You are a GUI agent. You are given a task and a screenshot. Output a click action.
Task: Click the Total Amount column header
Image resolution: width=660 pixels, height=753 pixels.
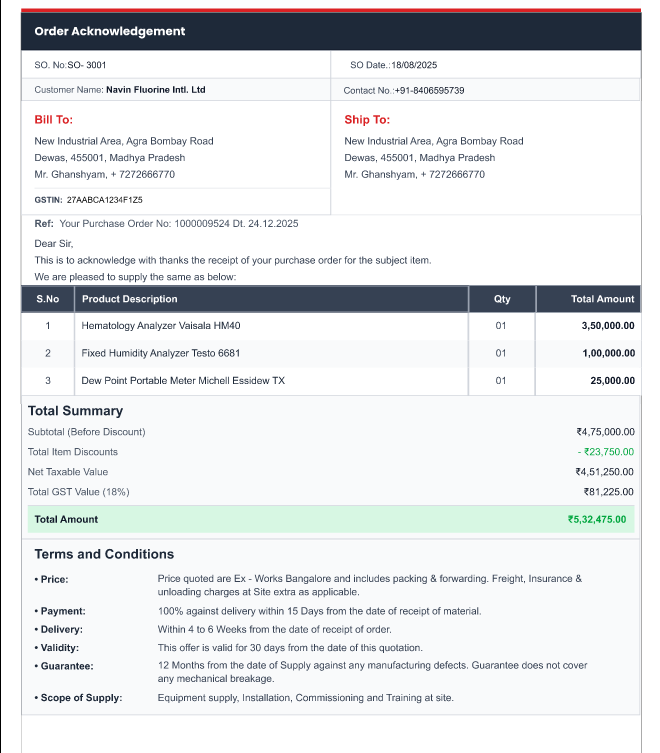coord(602,299)
